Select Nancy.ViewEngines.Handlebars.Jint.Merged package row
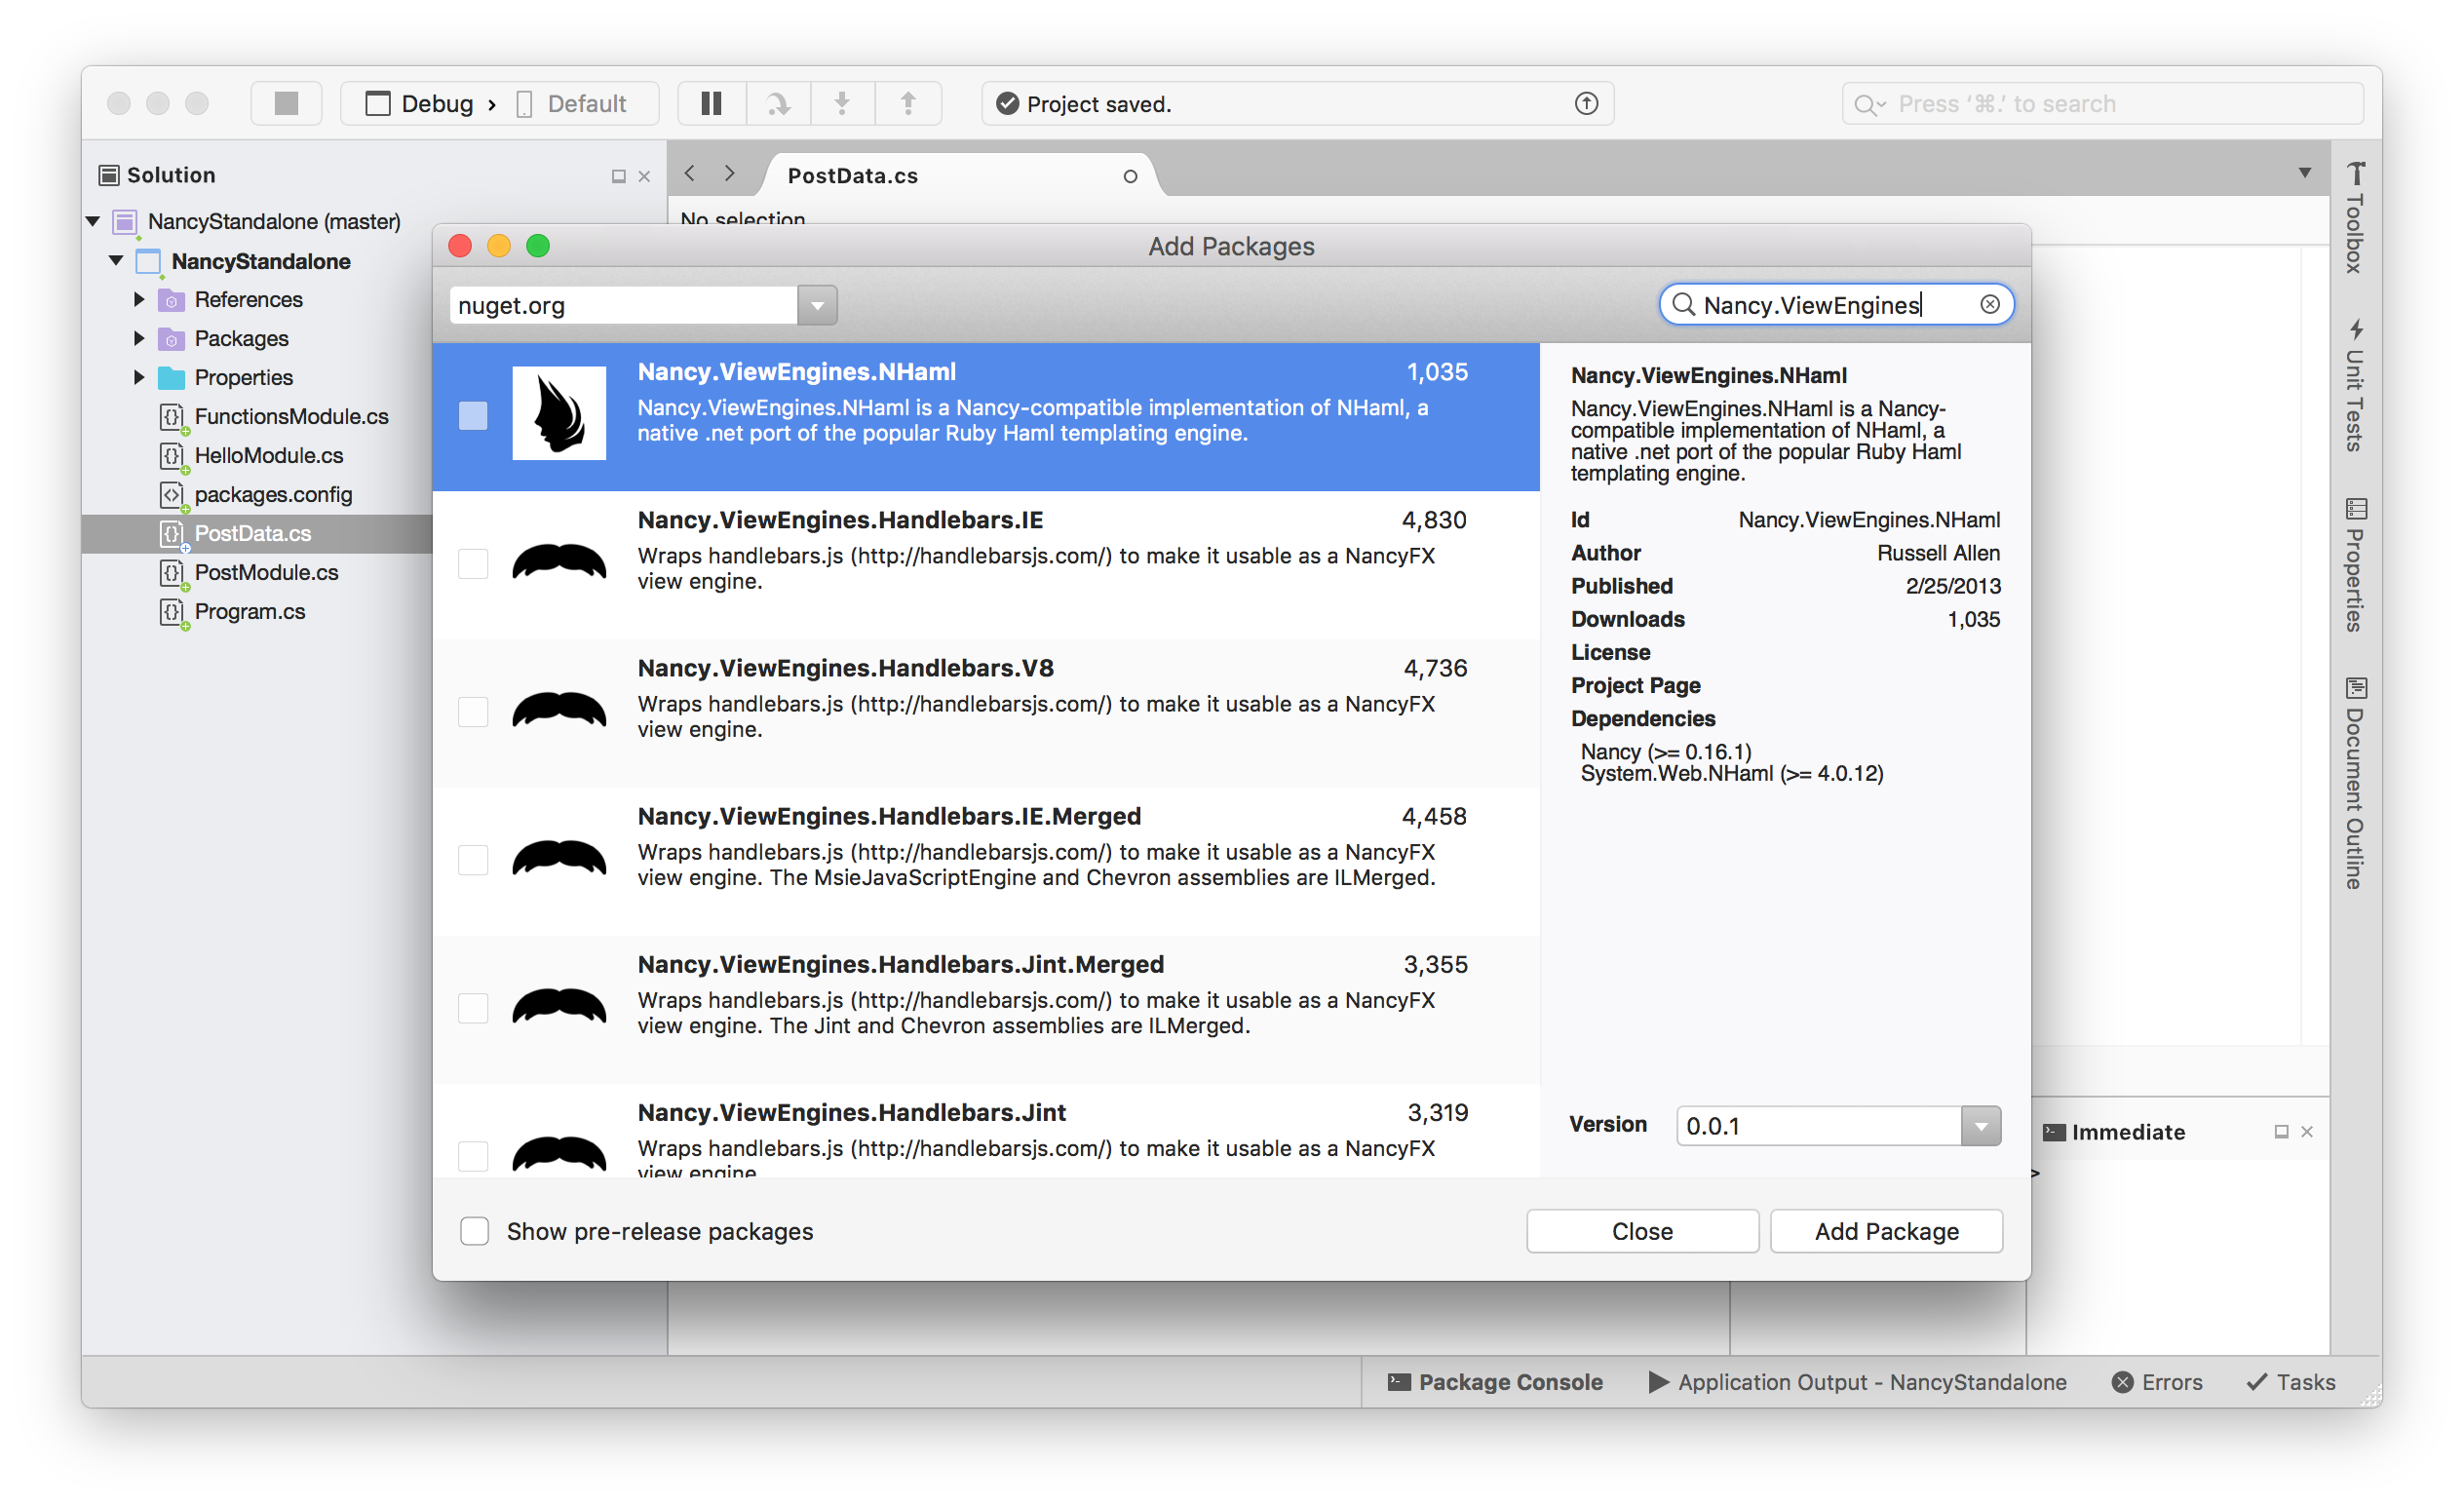The height and width of the screenshot is (1505, 2464). 985,1008
